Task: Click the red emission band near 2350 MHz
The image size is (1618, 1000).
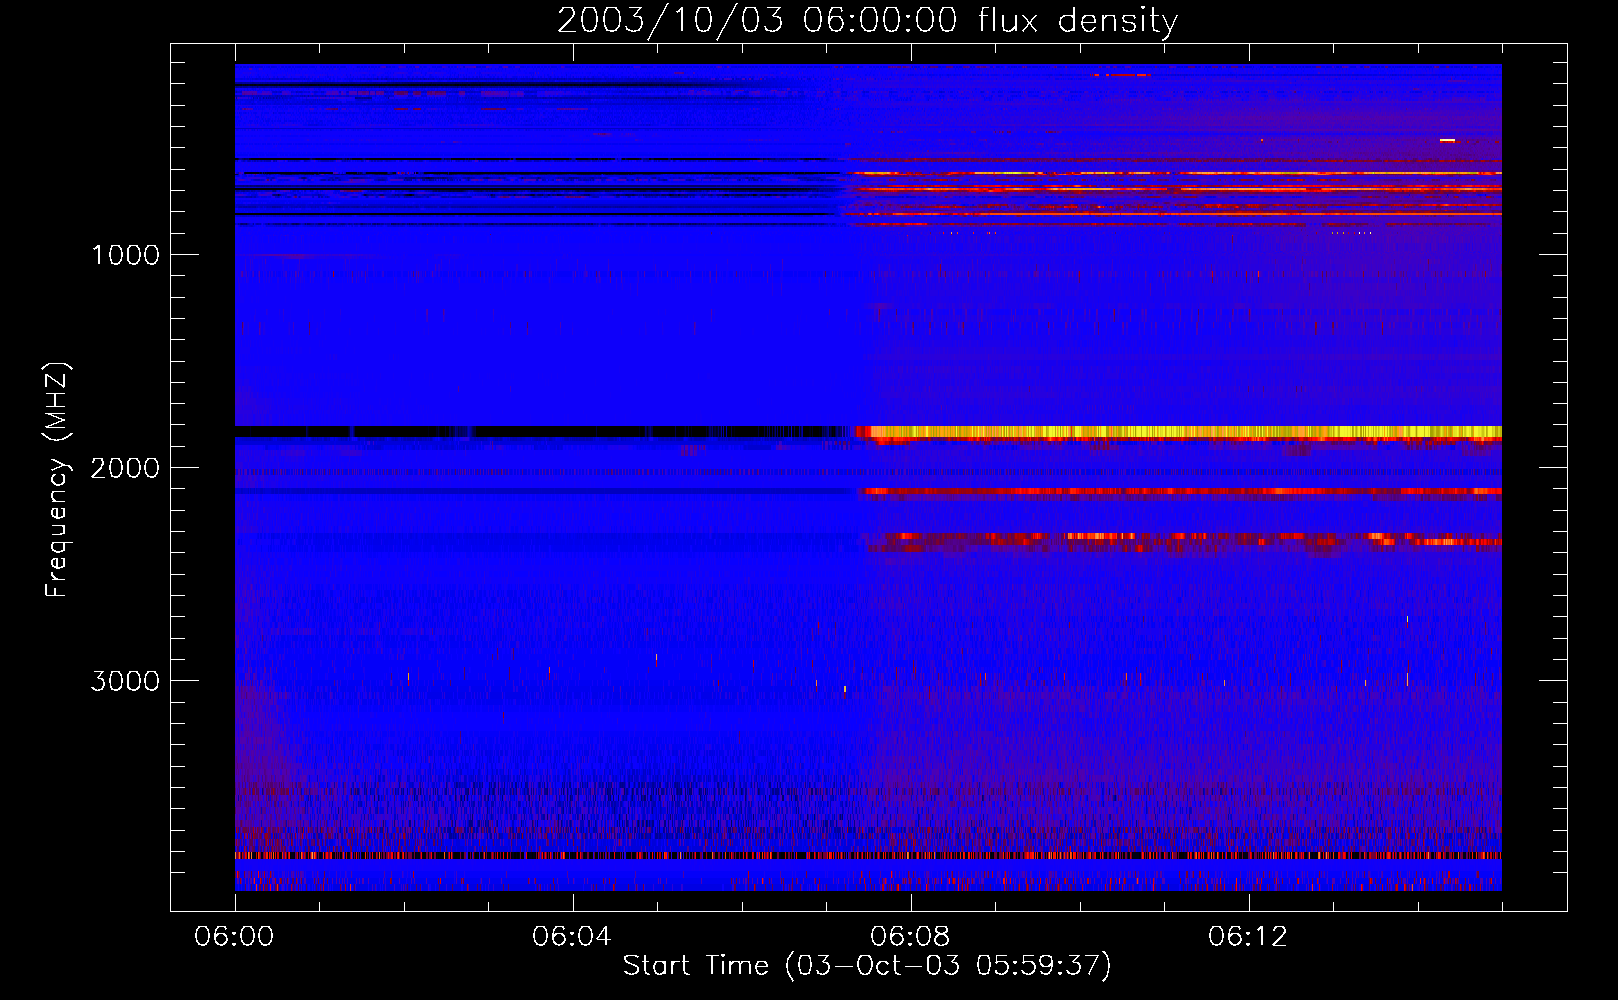Action: pyautogui.click(x=1184, y=541)
